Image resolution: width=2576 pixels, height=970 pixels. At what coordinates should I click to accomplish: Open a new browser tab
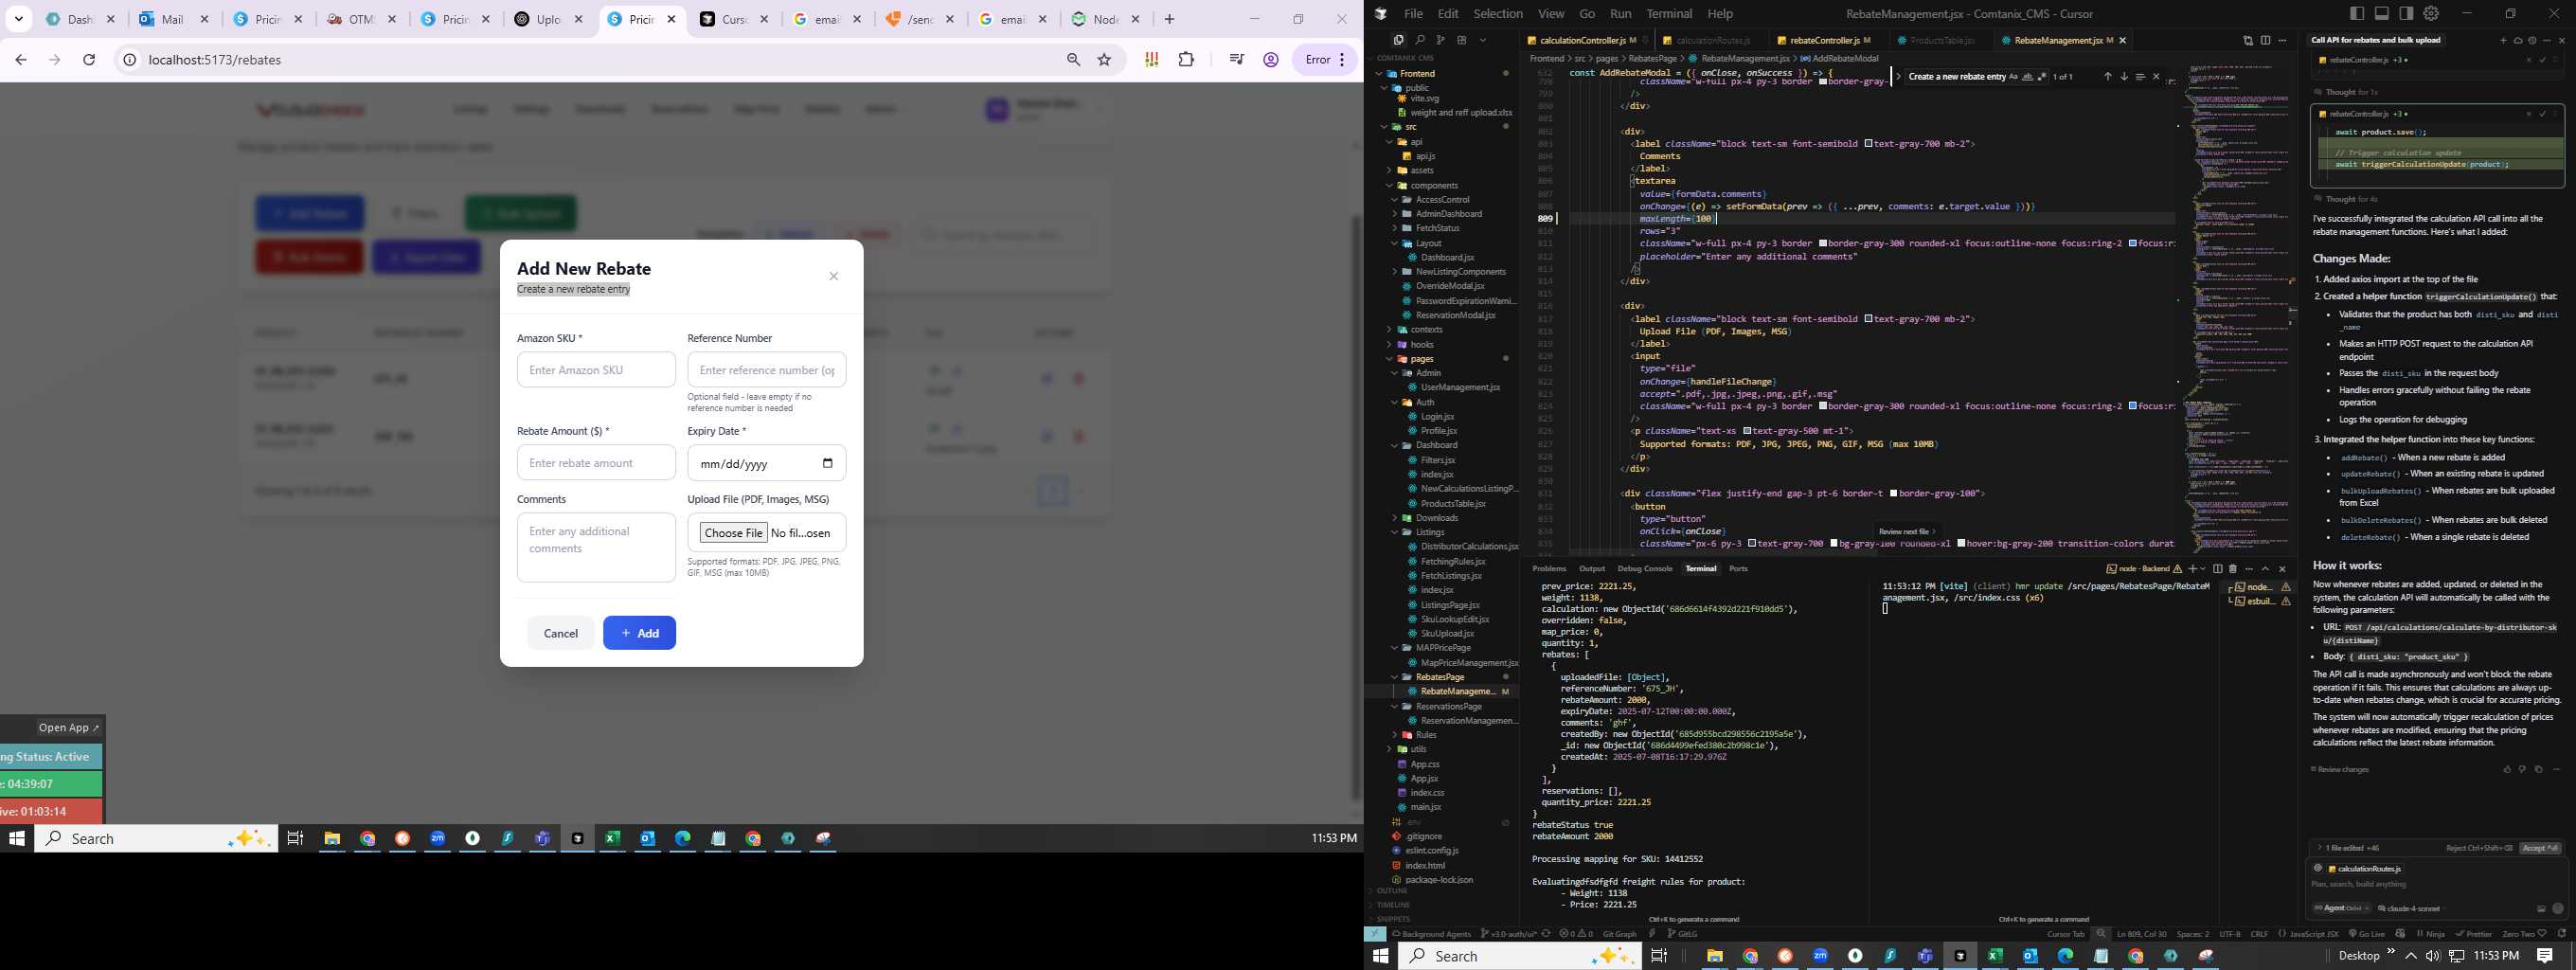point(1169,19)
